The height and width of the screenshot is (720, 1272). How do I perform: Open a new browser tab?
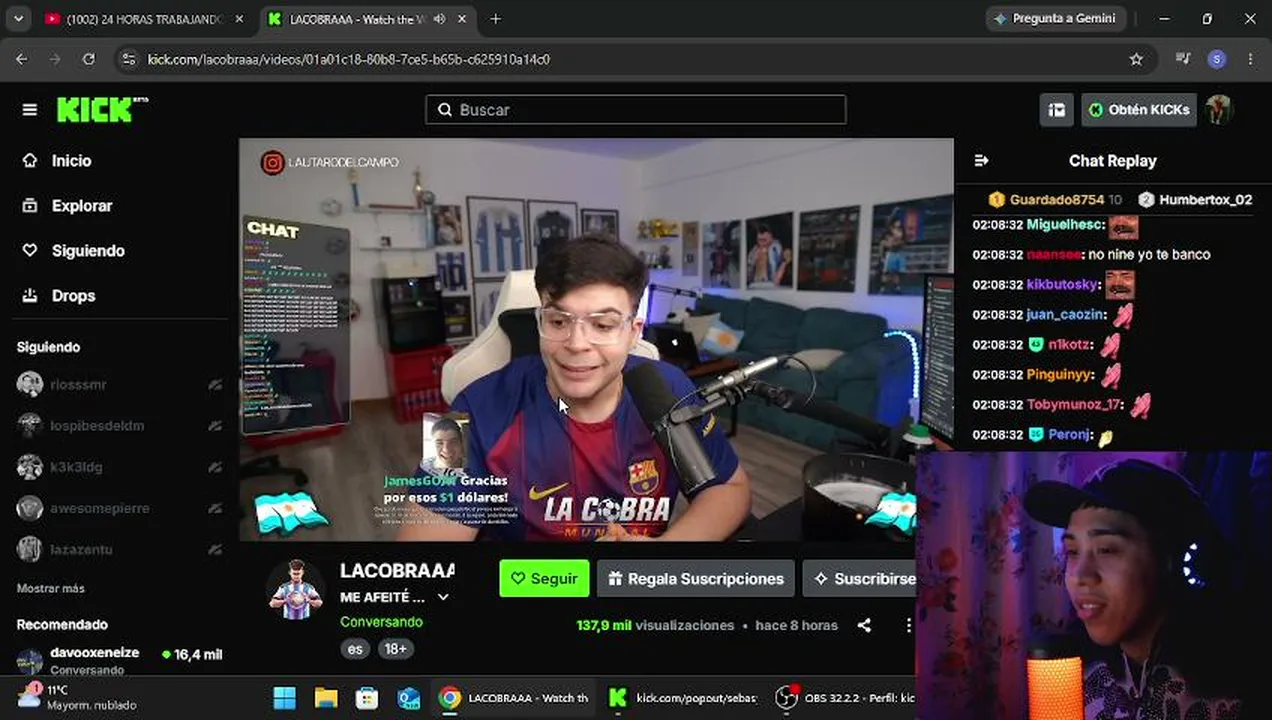coord(495,19)
